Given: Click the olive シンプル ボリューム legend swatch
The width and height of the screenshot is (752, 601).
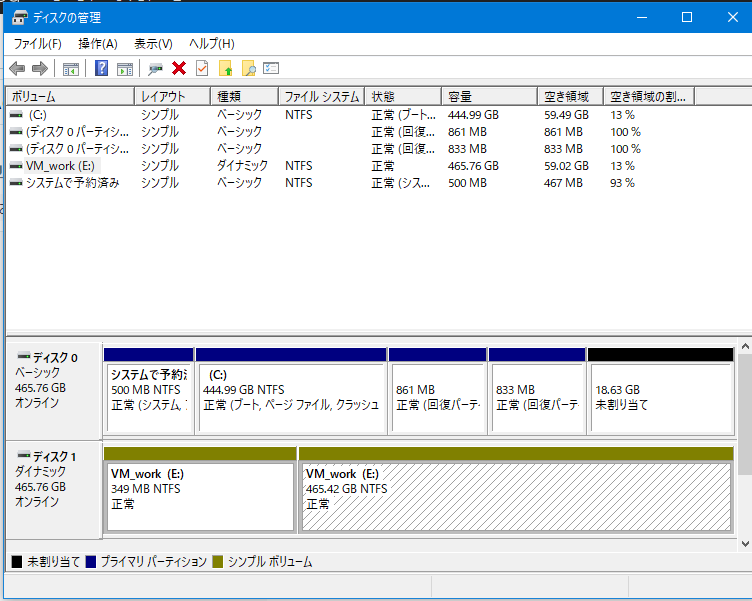Looking at the screenshot, I should pos(218,562).
